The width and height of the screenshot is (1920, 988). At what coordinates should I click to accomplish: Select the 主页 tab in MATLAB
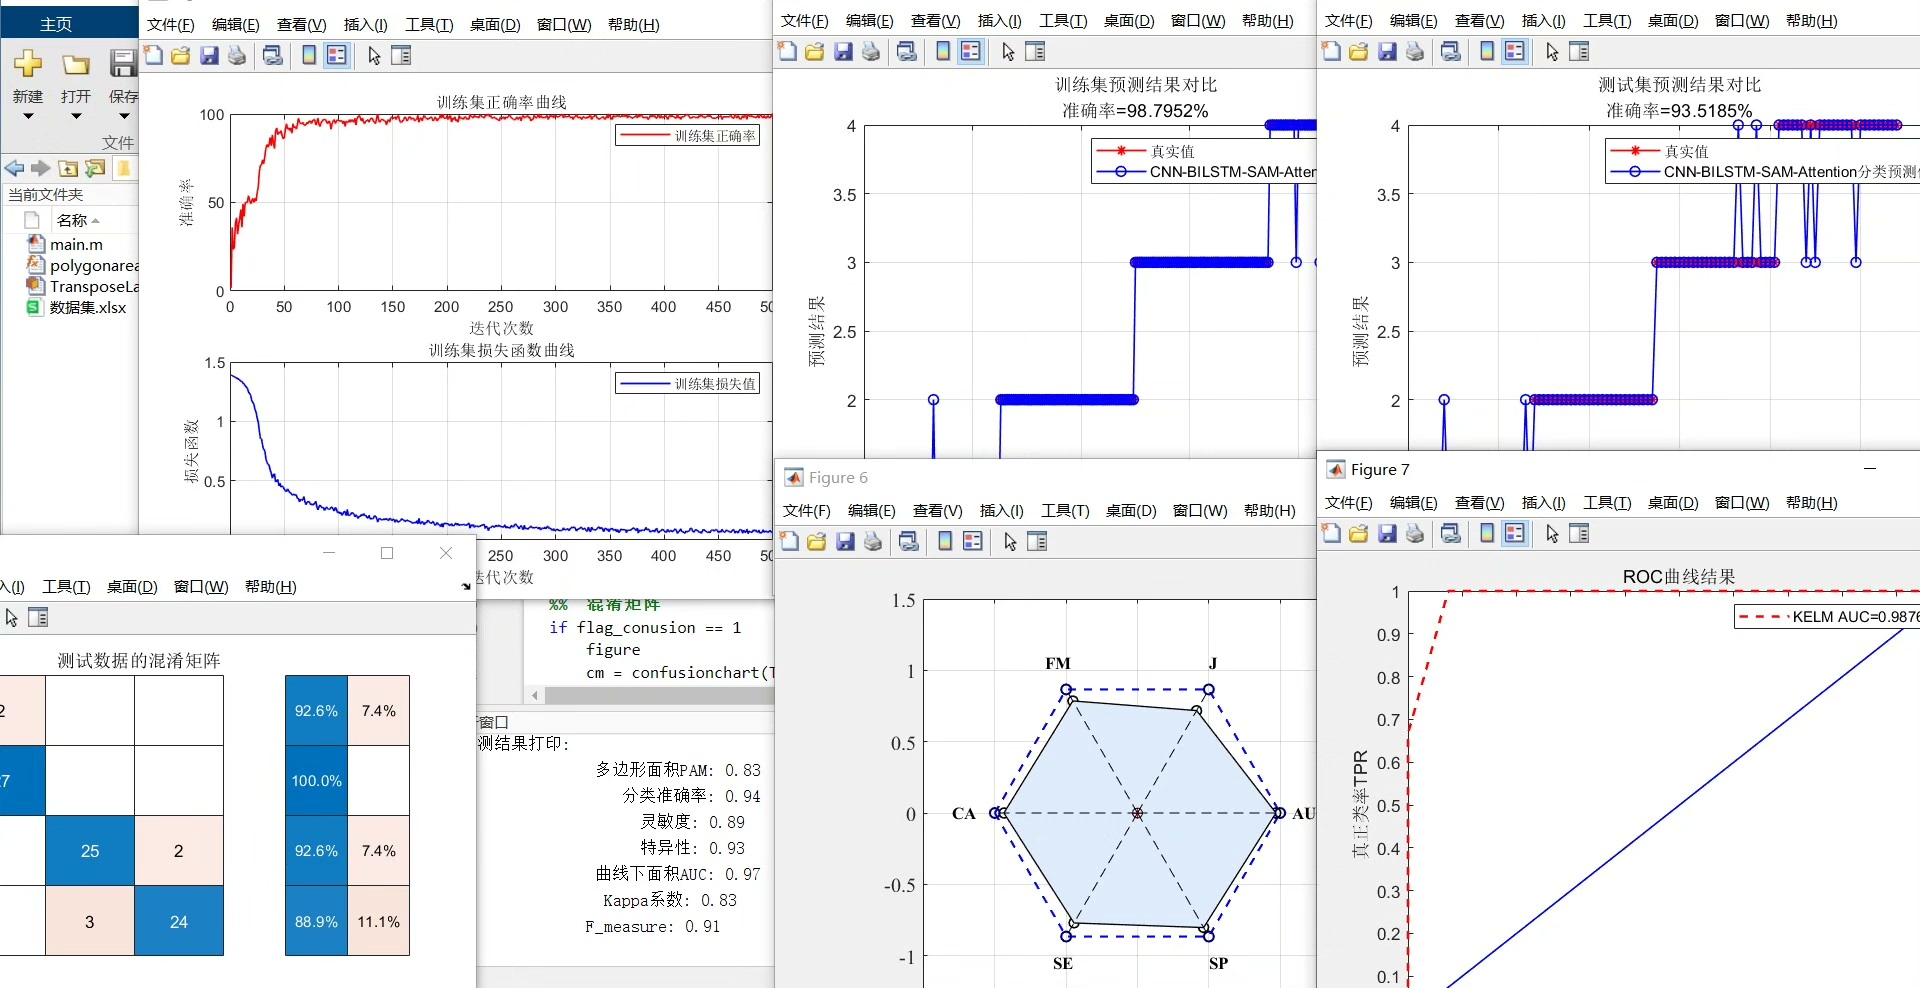pos(56,24)
